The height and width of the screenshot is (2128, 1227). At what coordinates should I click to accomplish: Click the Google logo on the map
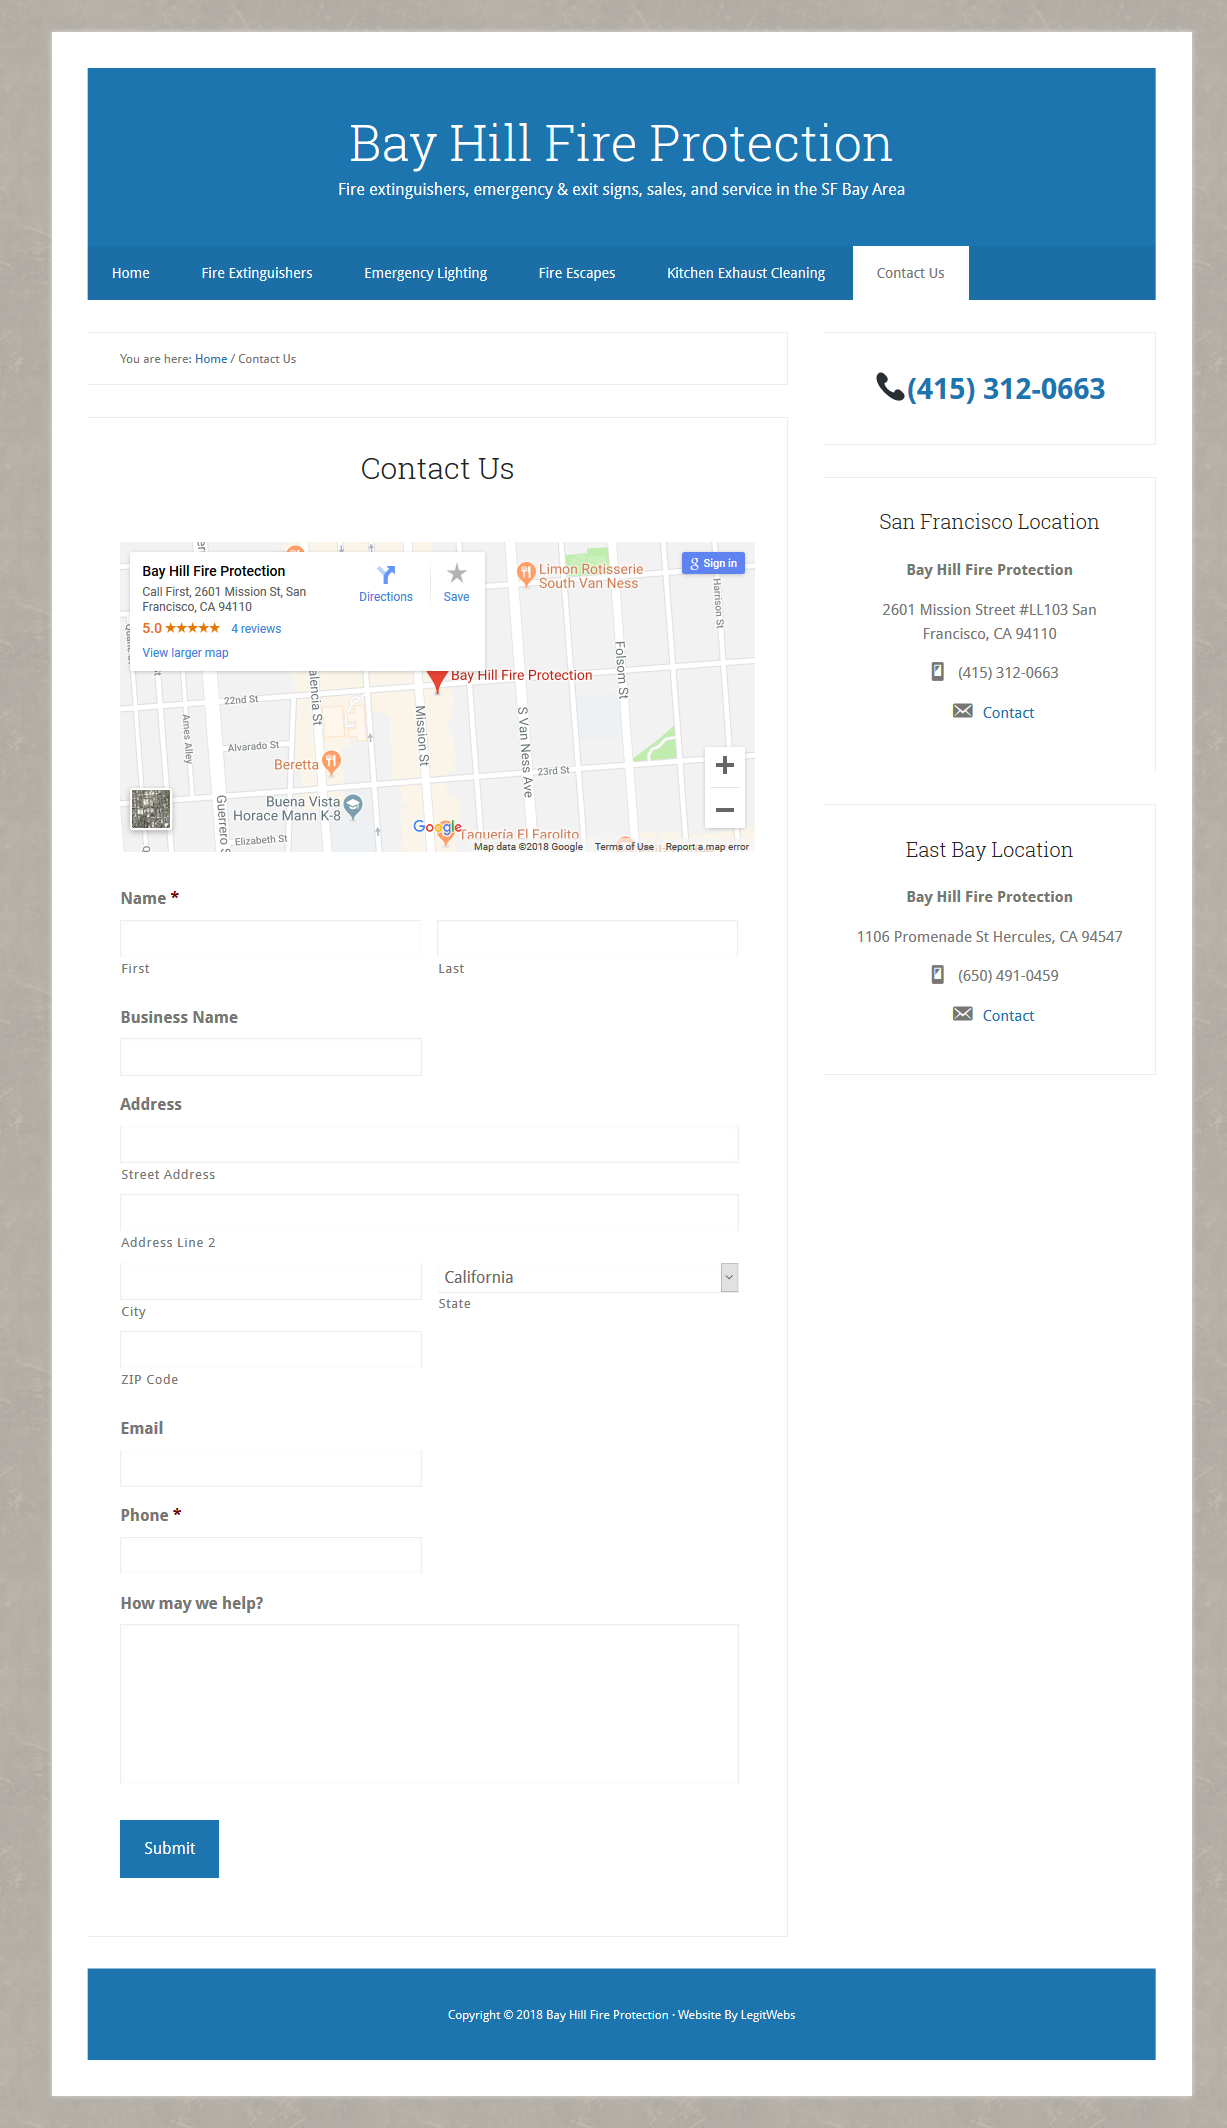coord(437,827)
